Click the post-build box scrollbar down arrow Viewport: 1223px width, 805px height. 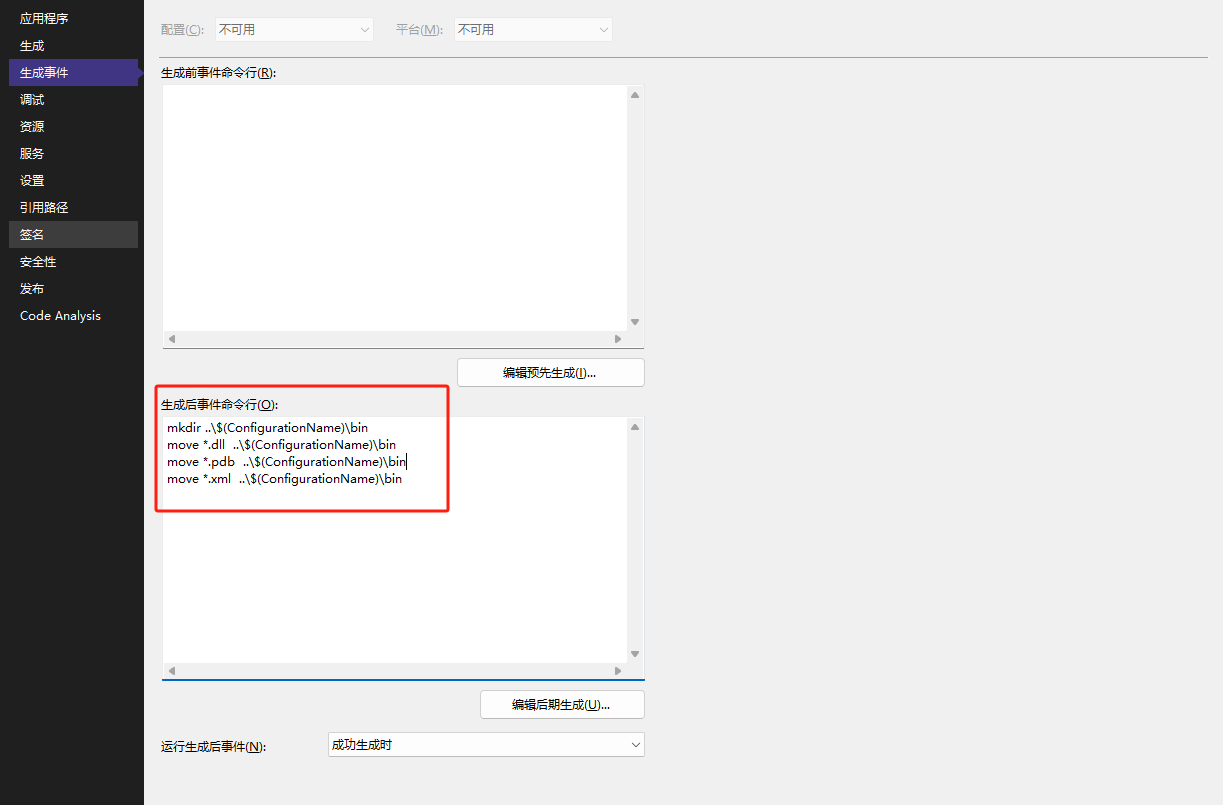634,653
